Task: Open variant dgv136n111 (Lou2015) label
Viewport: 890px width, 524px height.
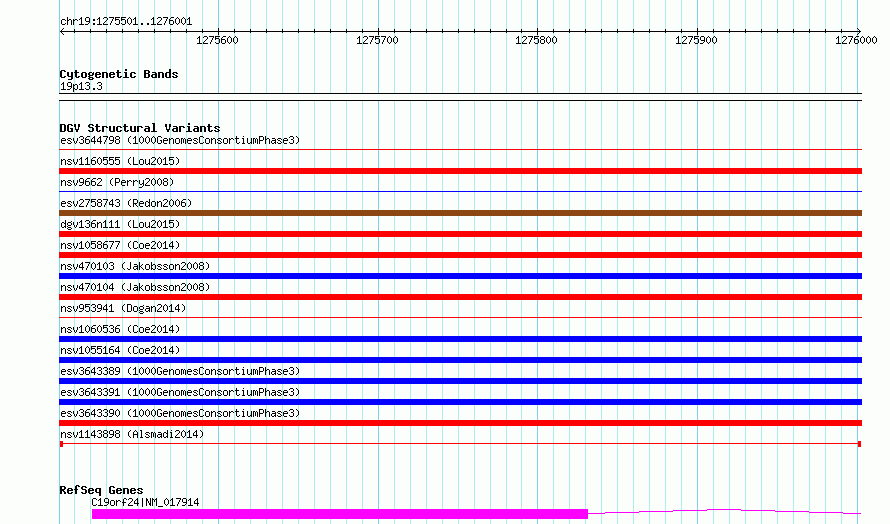Action: [x=120, y=224]
